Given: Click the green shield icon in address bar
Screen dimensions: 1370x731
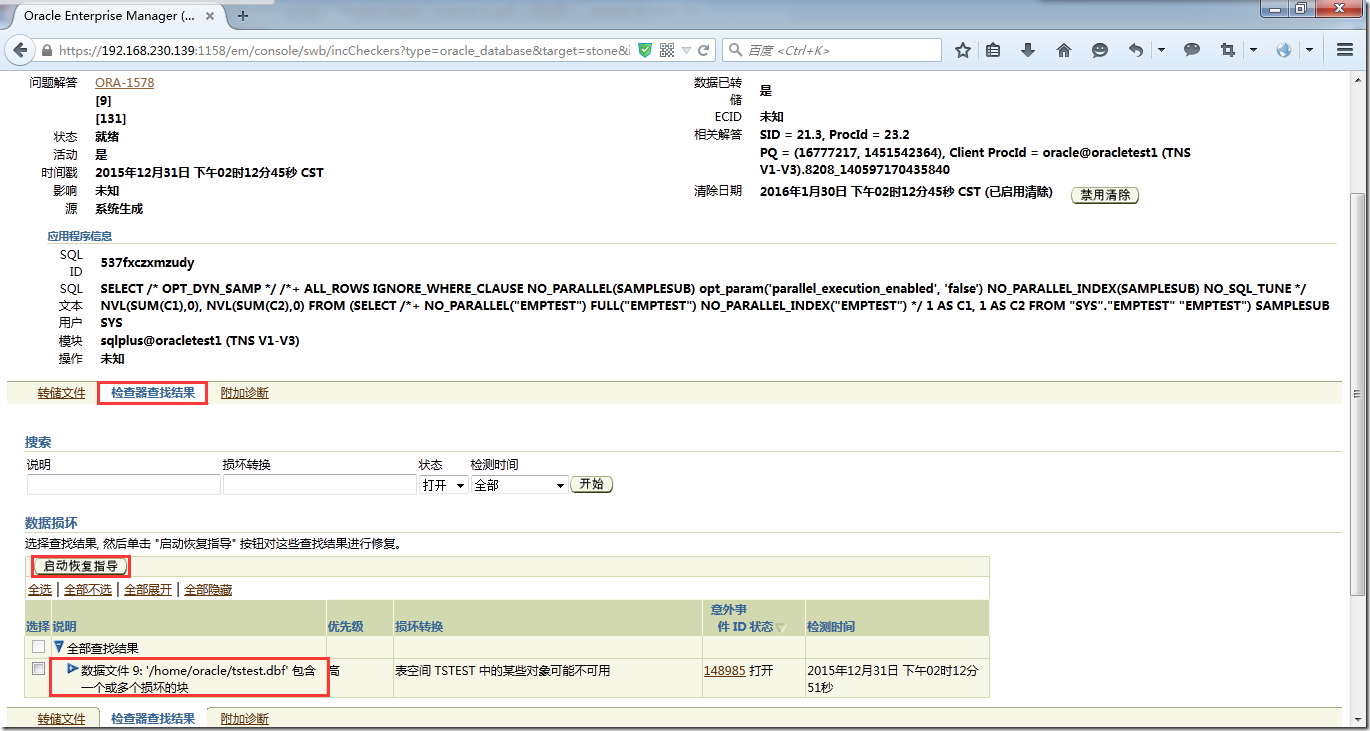Looking at the screenshot, I should [645, 50].
